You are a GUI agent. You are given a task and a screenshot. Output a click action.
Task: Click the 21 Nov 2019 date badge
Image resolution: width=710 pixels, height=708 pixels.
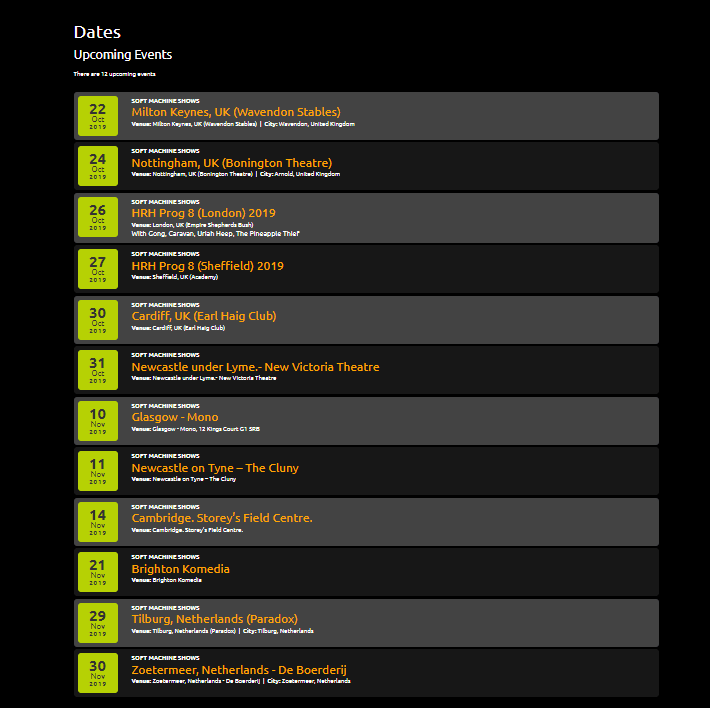click(98, 571)
